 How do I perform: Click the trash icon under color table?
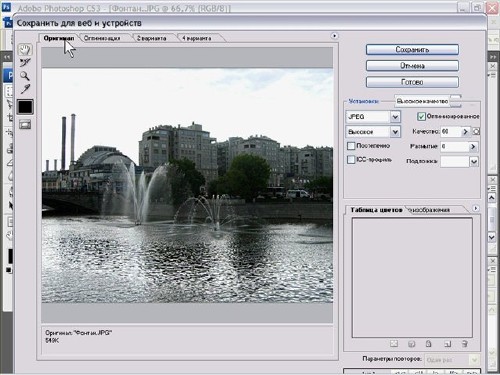(x=464, y=344)
